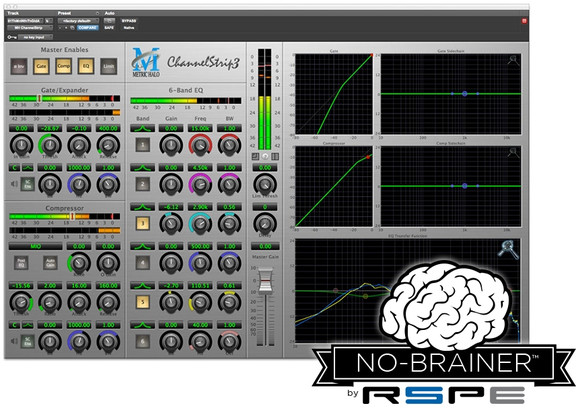Click band 3 gain knob

tap(171, 223)
